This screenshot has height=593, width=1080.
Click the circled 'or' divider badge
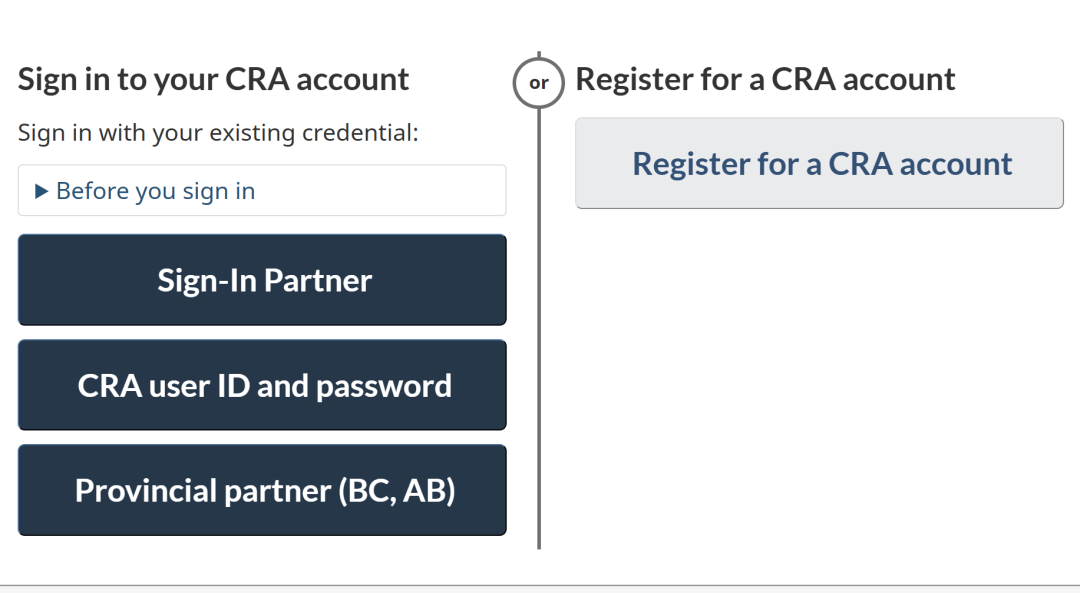(x=539, y=83)
